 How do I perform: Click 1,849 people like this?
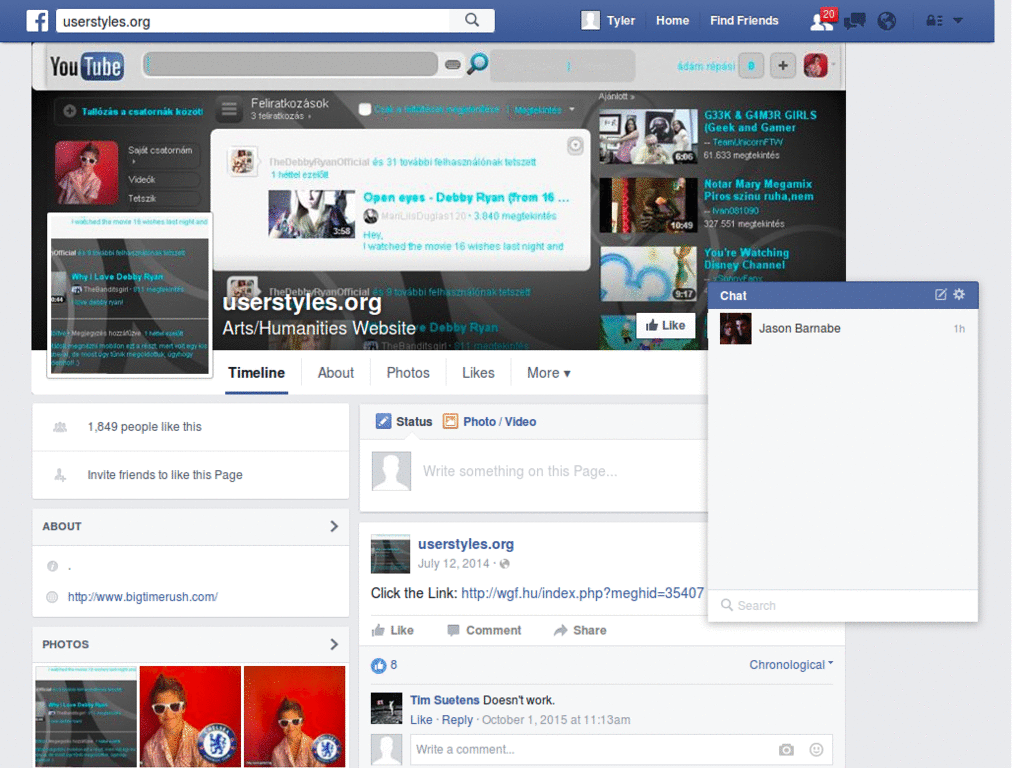tap(144, 426)
